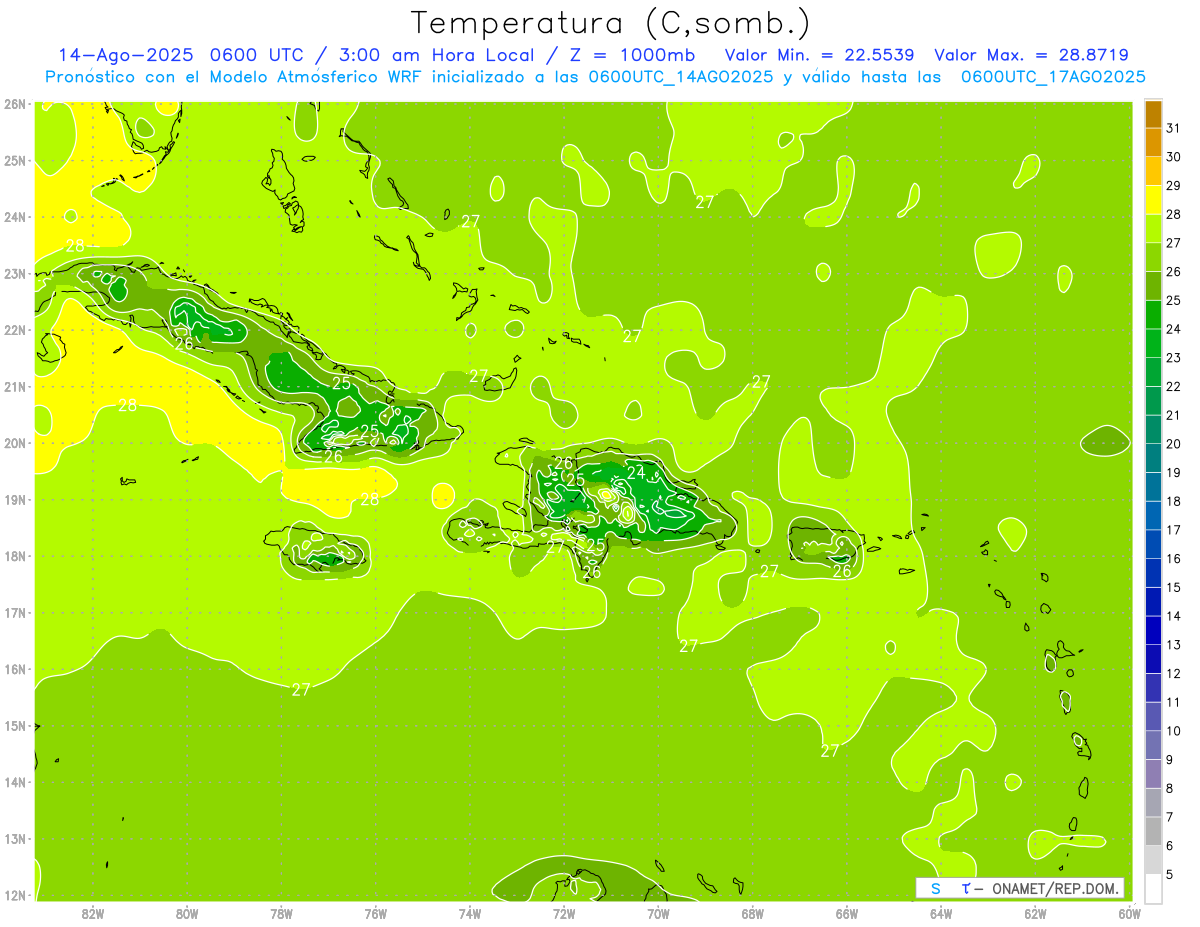Click the "19N" latitude axis label
This screenshot has width=1200, height=927.
pos(15,499)
